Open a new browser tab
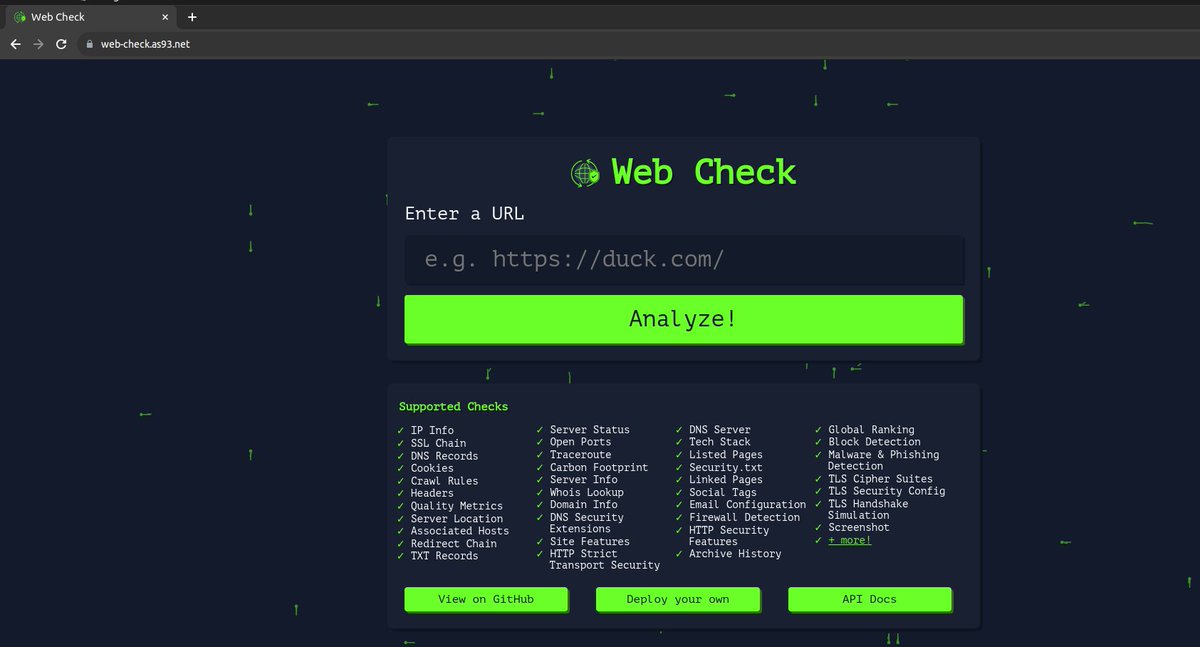The width and height of the screenshot is (1200, 647). (192, 17)
